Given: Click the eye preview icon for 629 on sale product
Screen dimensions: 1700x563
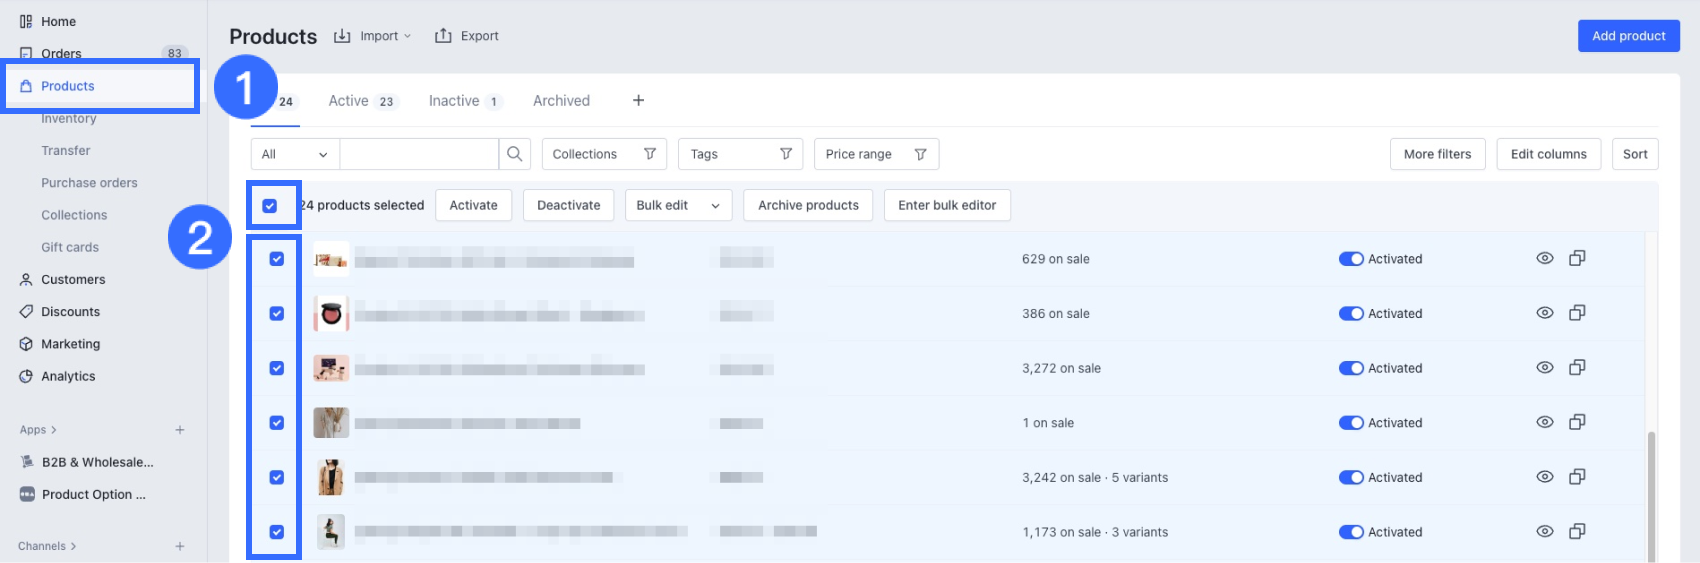Looking at the screenshot, I should pyautogui.click(x=1544, y=258).
